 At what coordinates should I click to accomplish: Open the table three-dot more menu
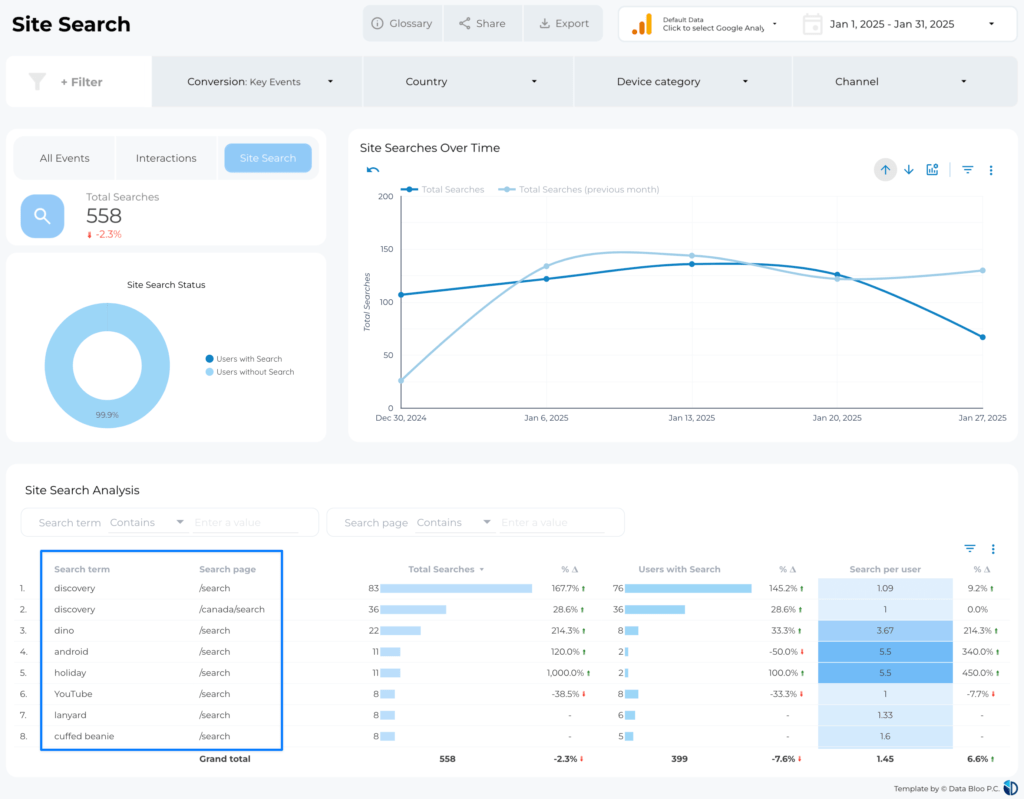[993, 549]
